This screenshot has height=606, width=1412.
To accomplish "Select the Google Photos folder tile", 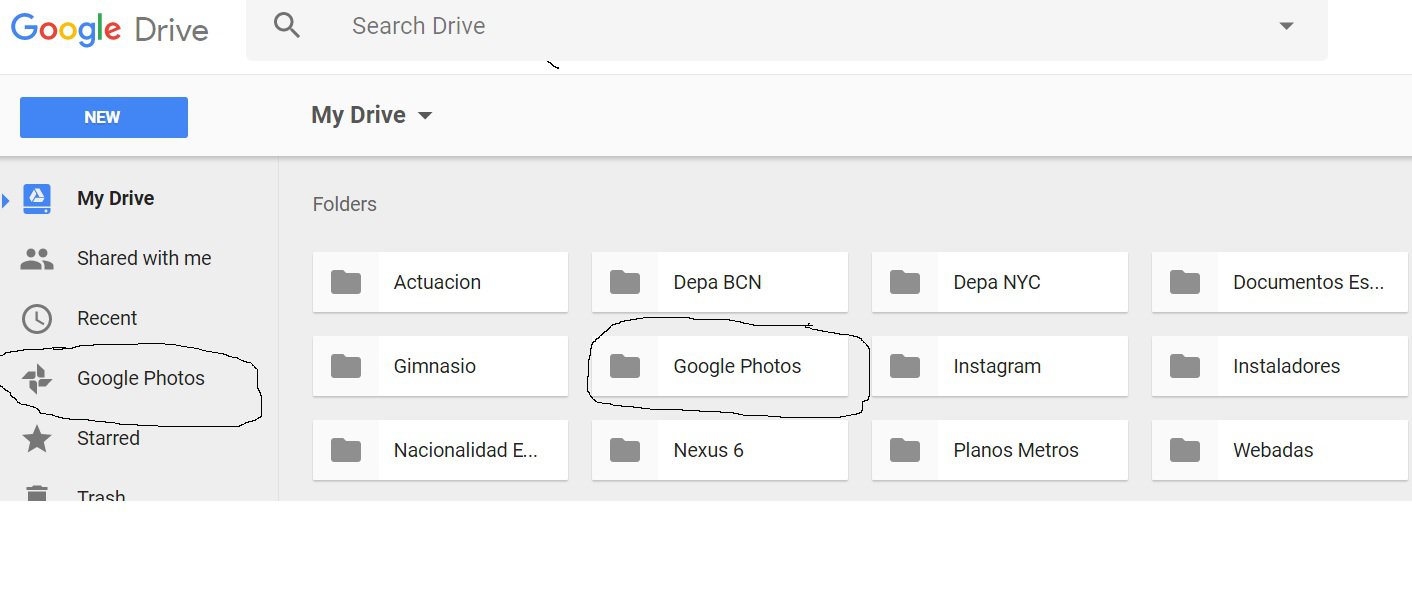I will pos(719,367).
